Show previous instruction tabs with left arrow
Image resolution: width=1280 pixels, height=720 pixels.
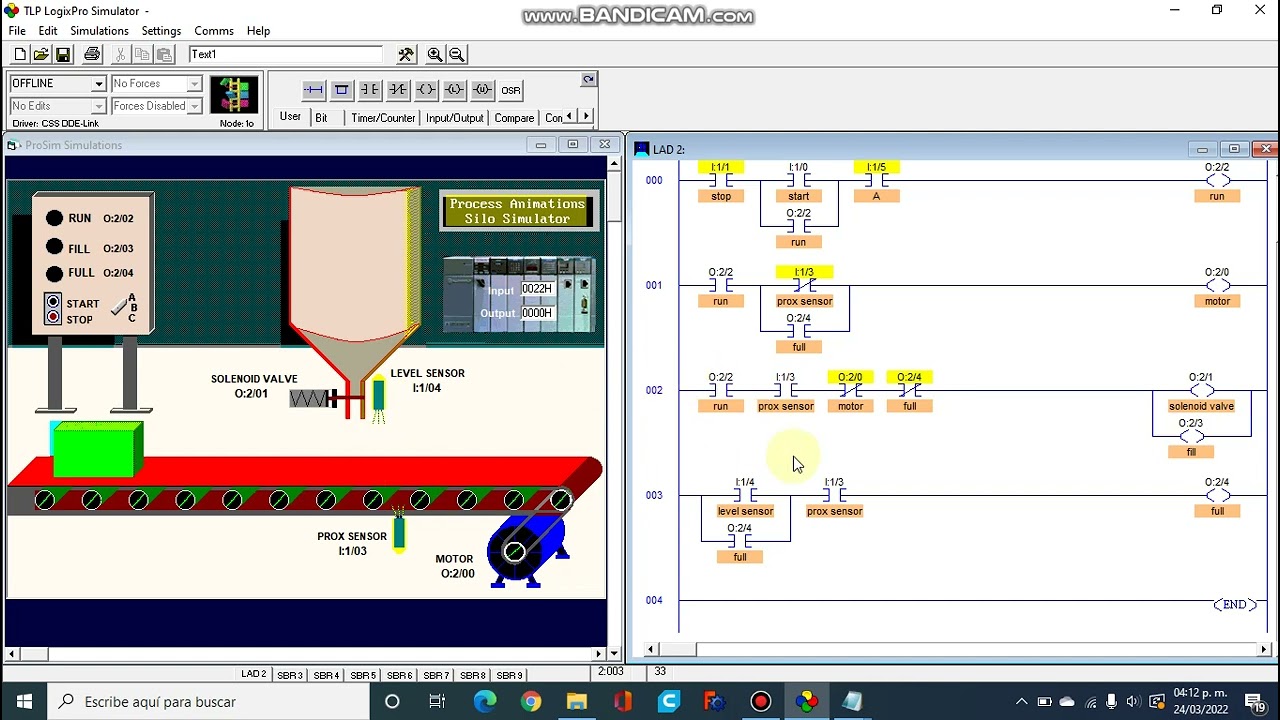tap(572, 117)
